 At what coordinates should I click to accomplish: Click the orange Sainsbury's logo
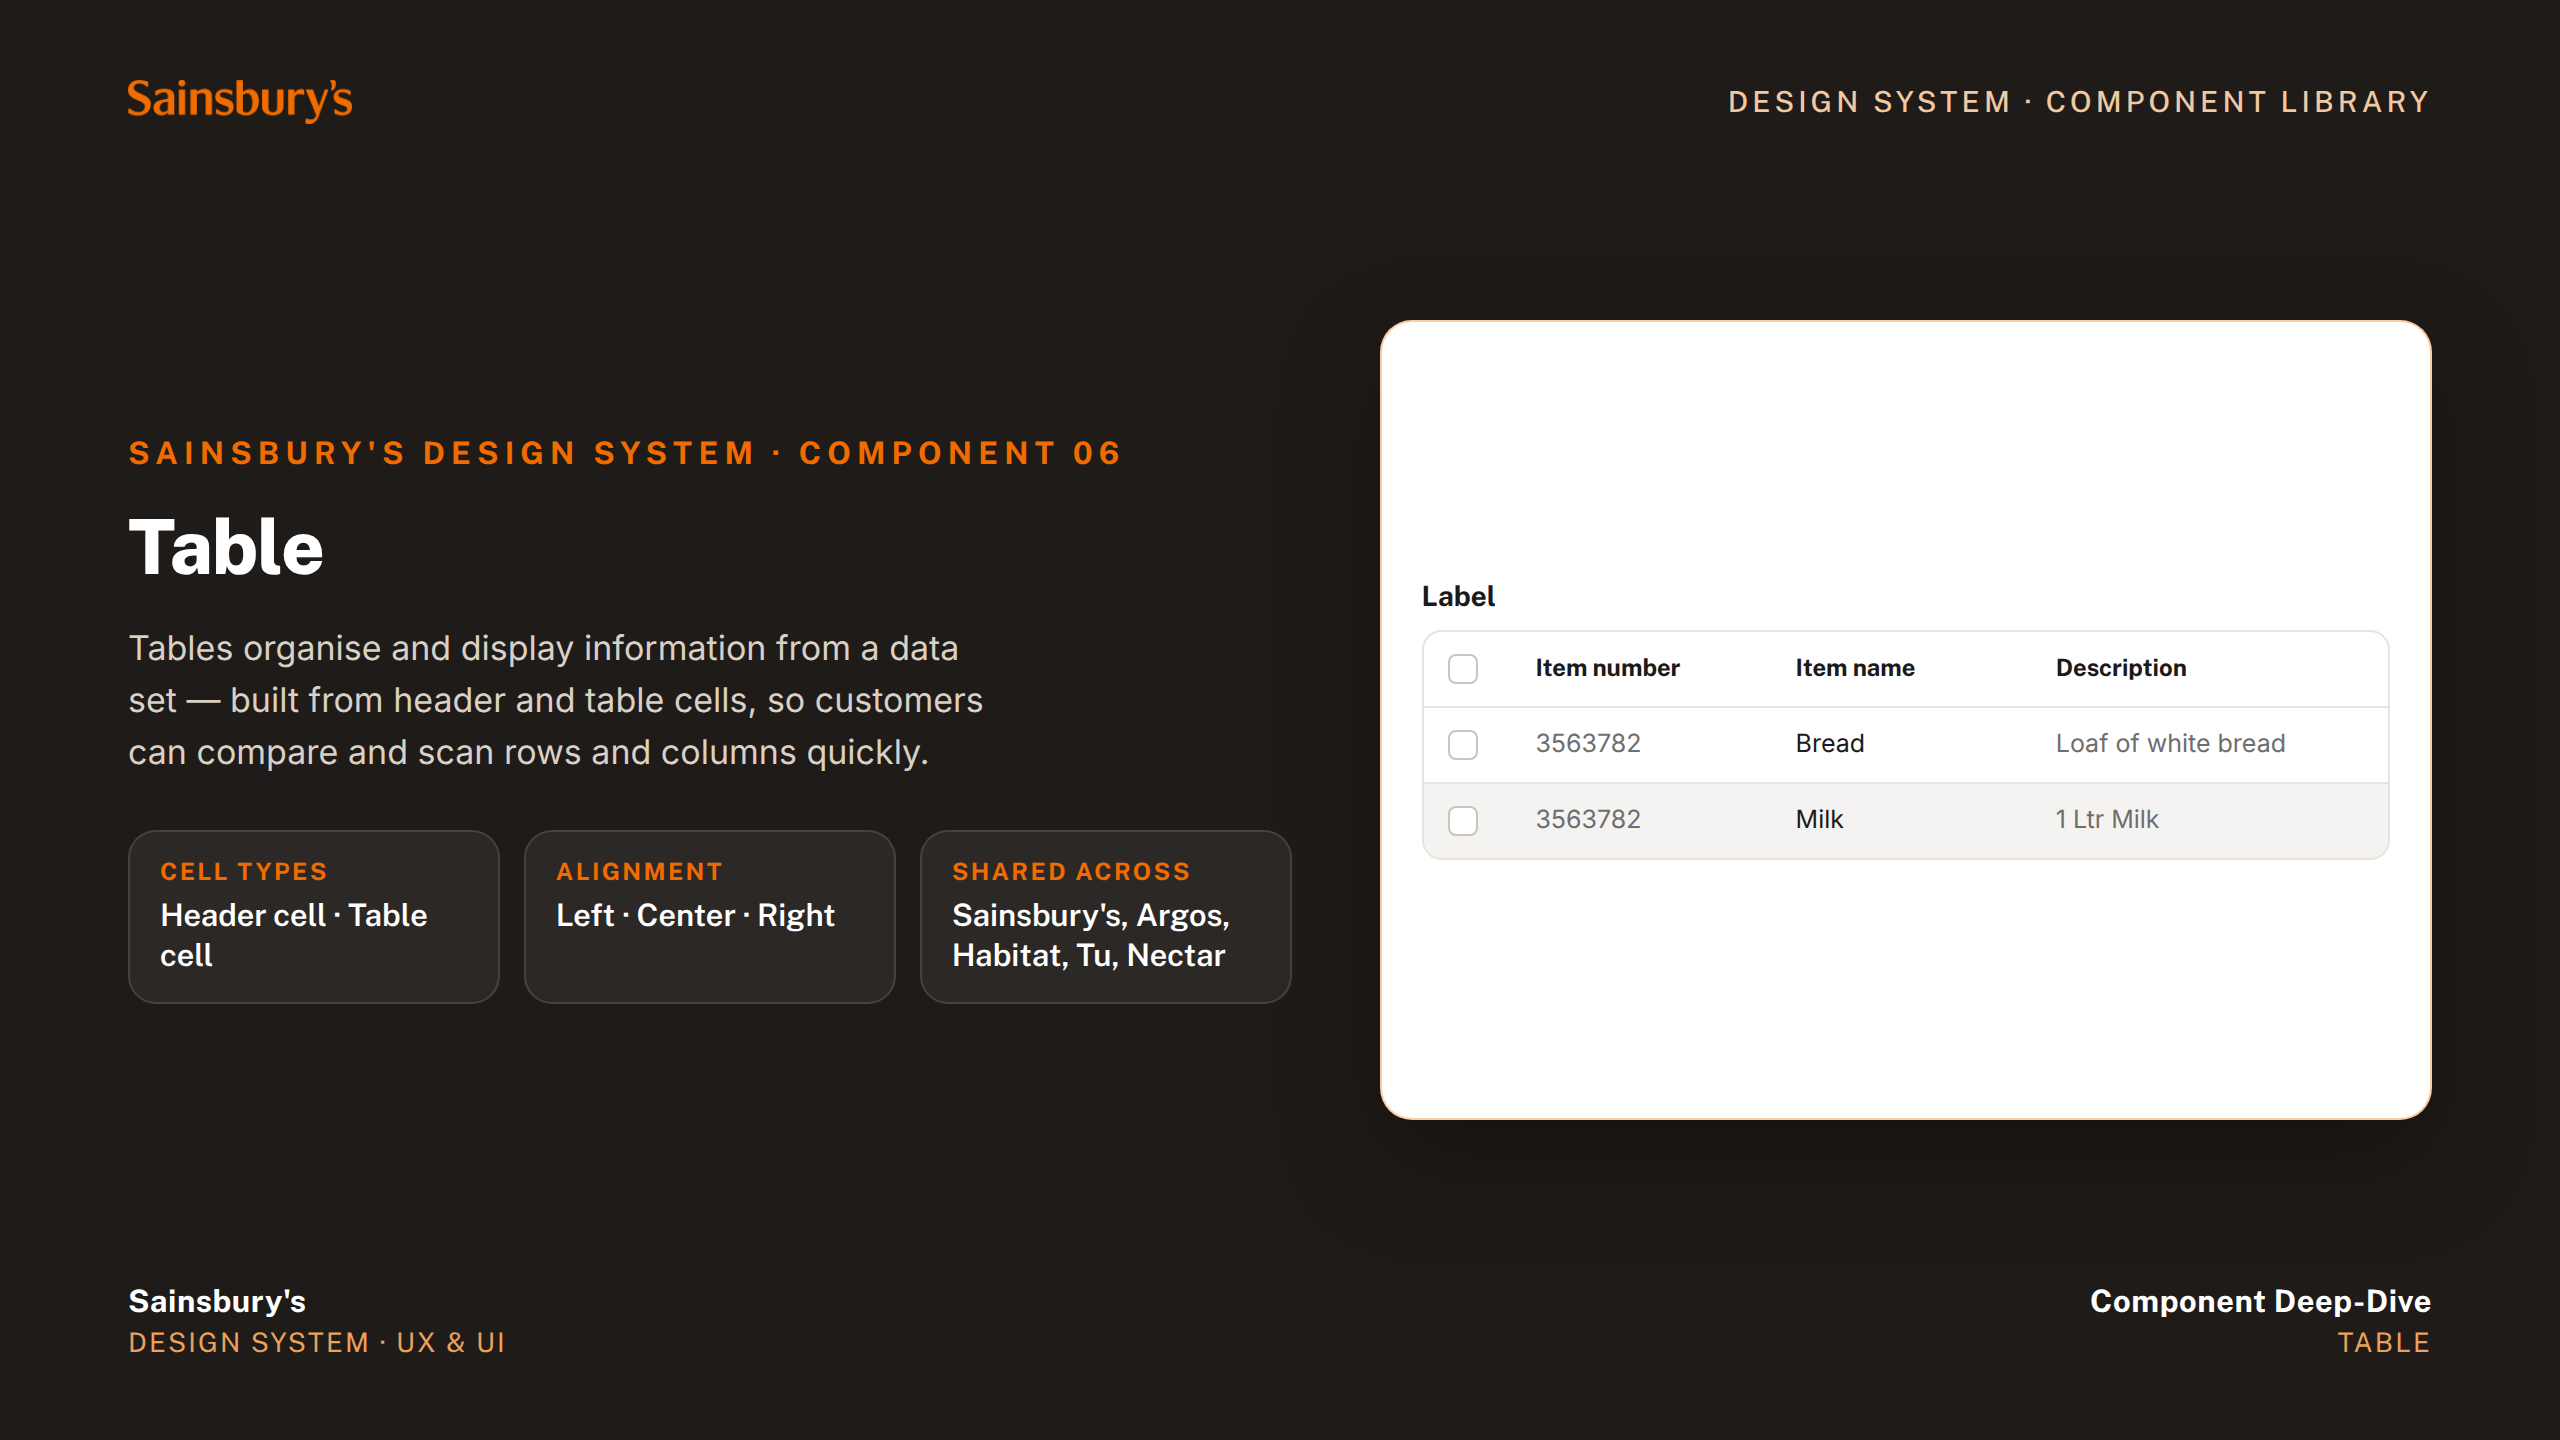point(240,100)
